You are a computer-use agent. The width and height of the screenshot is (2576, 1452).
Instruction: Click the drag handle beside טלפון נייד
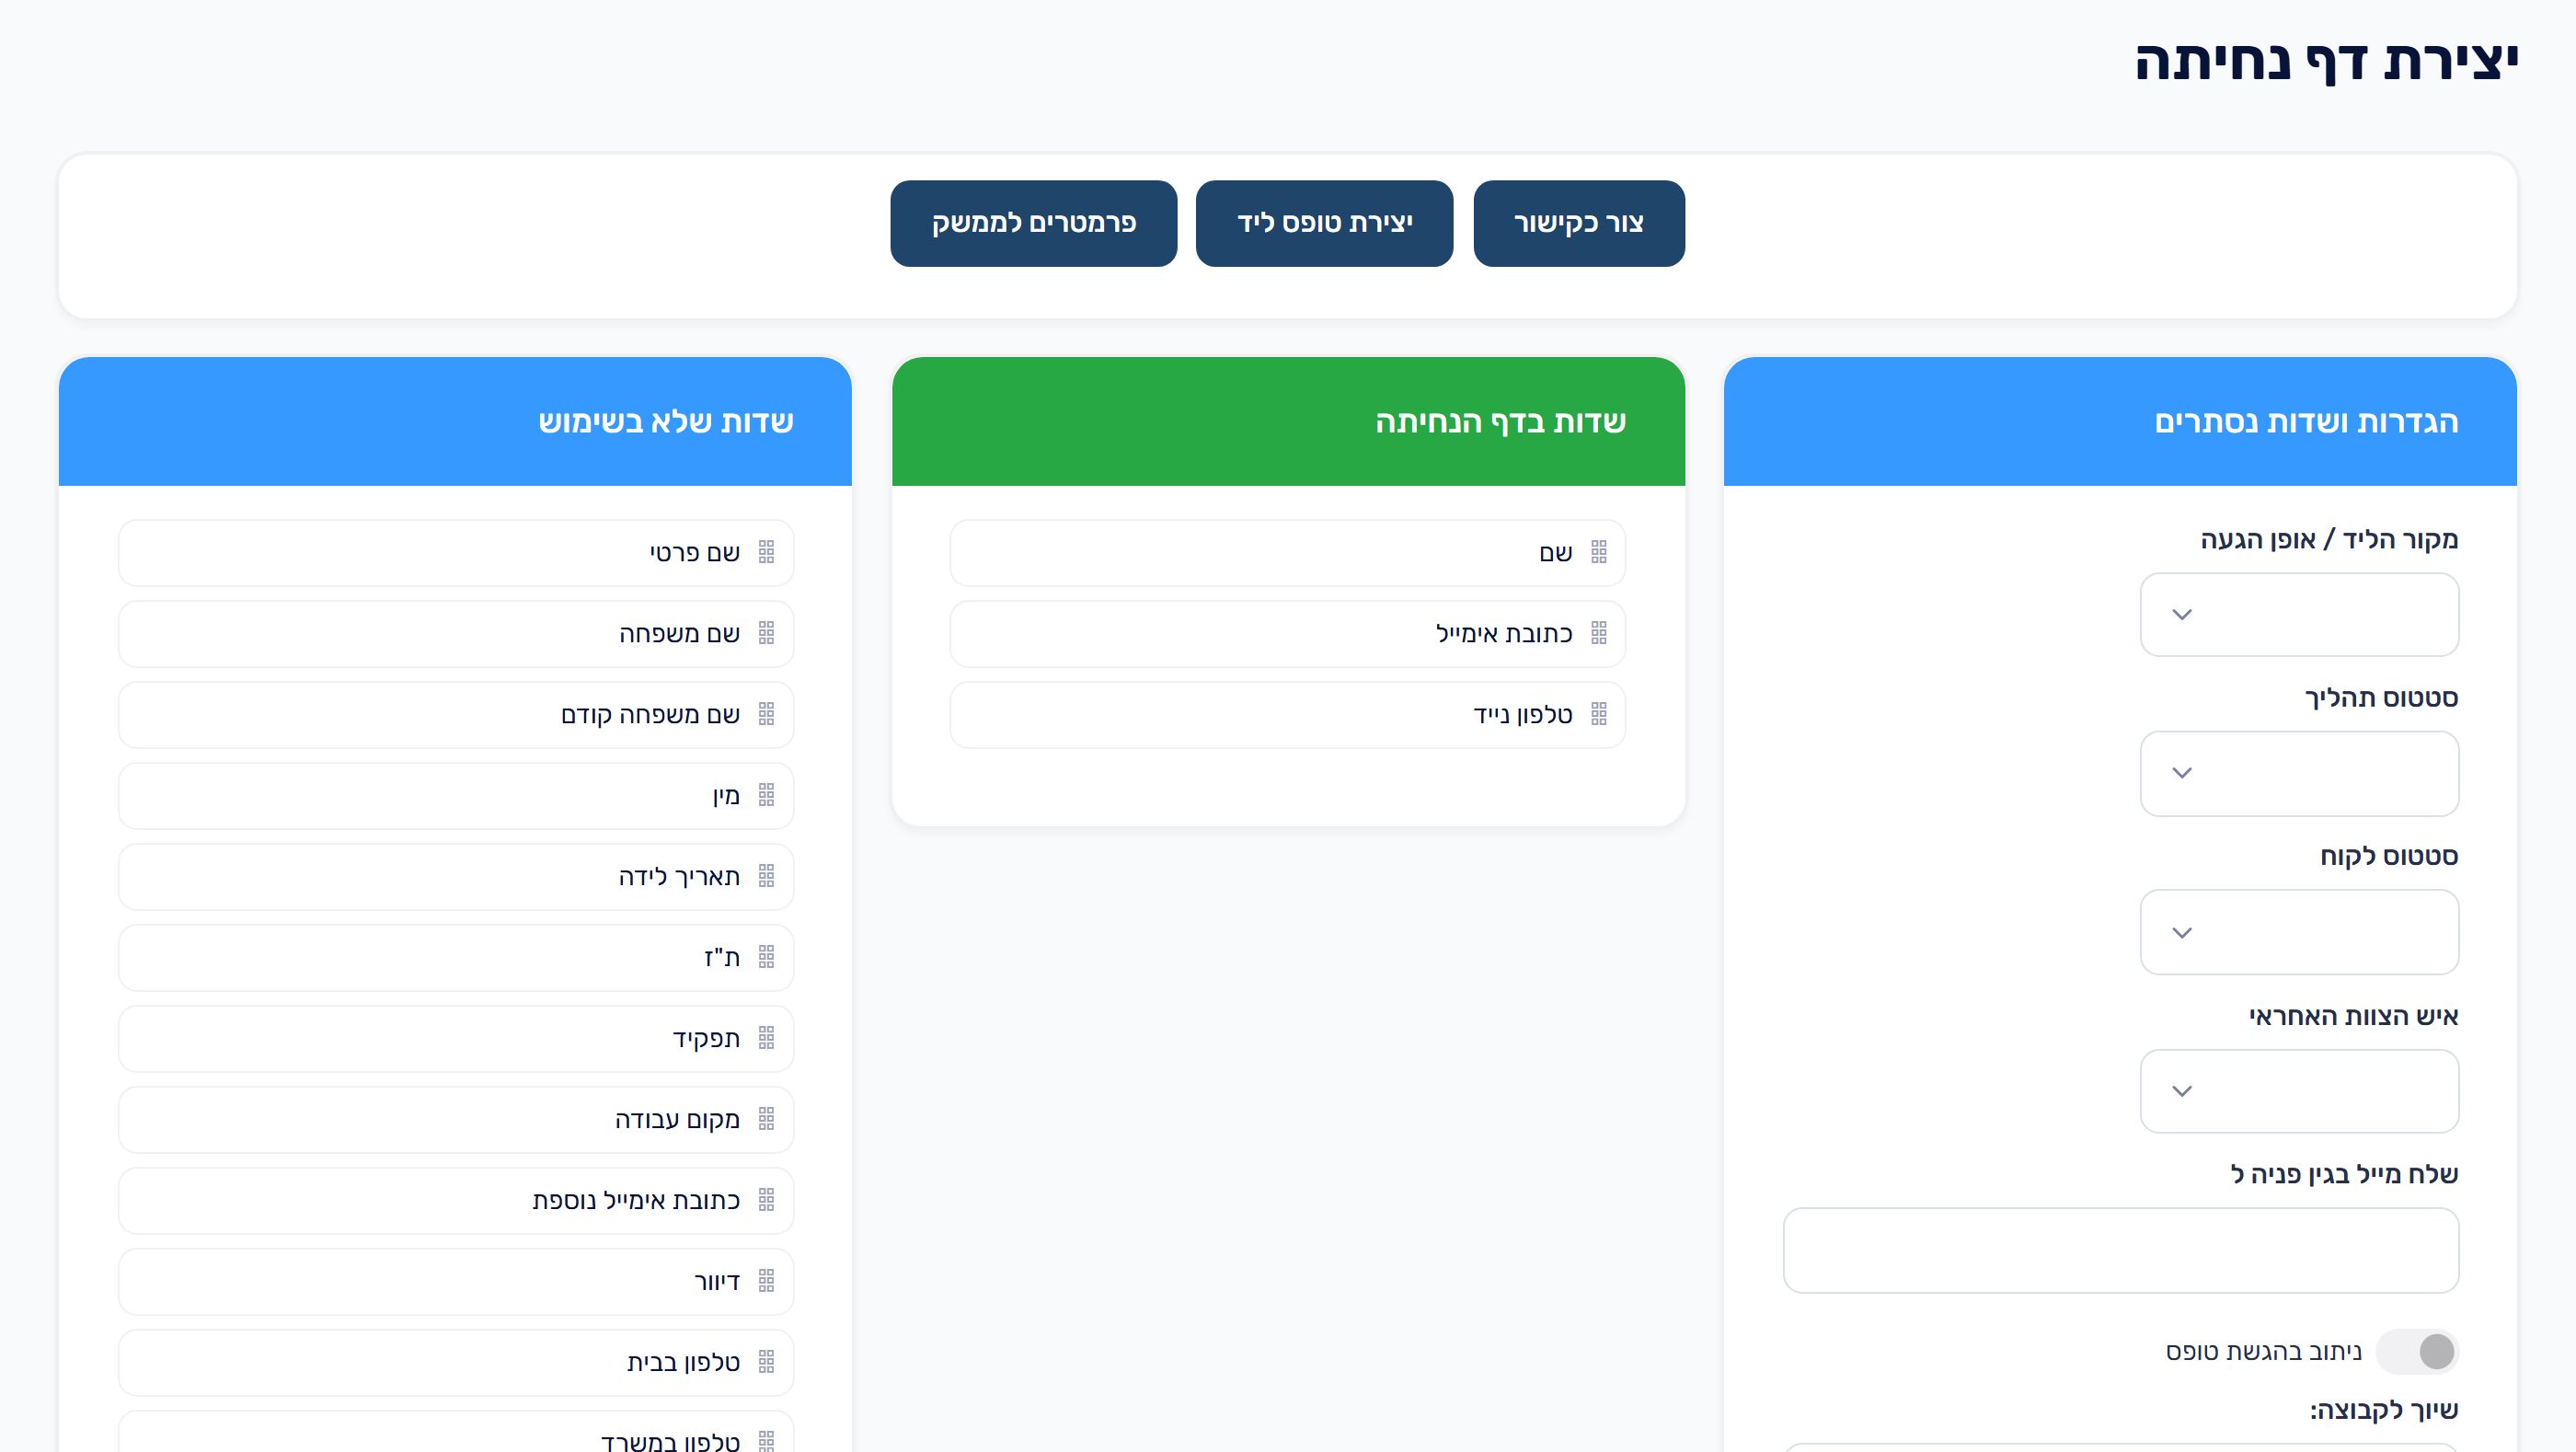(1599, 714)
